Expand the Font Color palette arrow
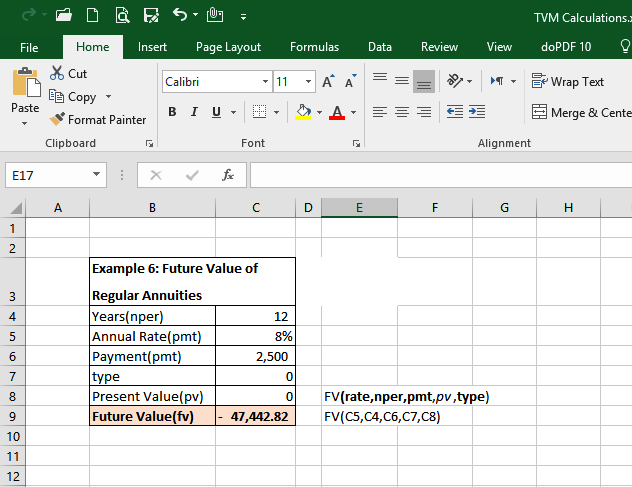The image size is (632, 487). (x=353, y=112)
